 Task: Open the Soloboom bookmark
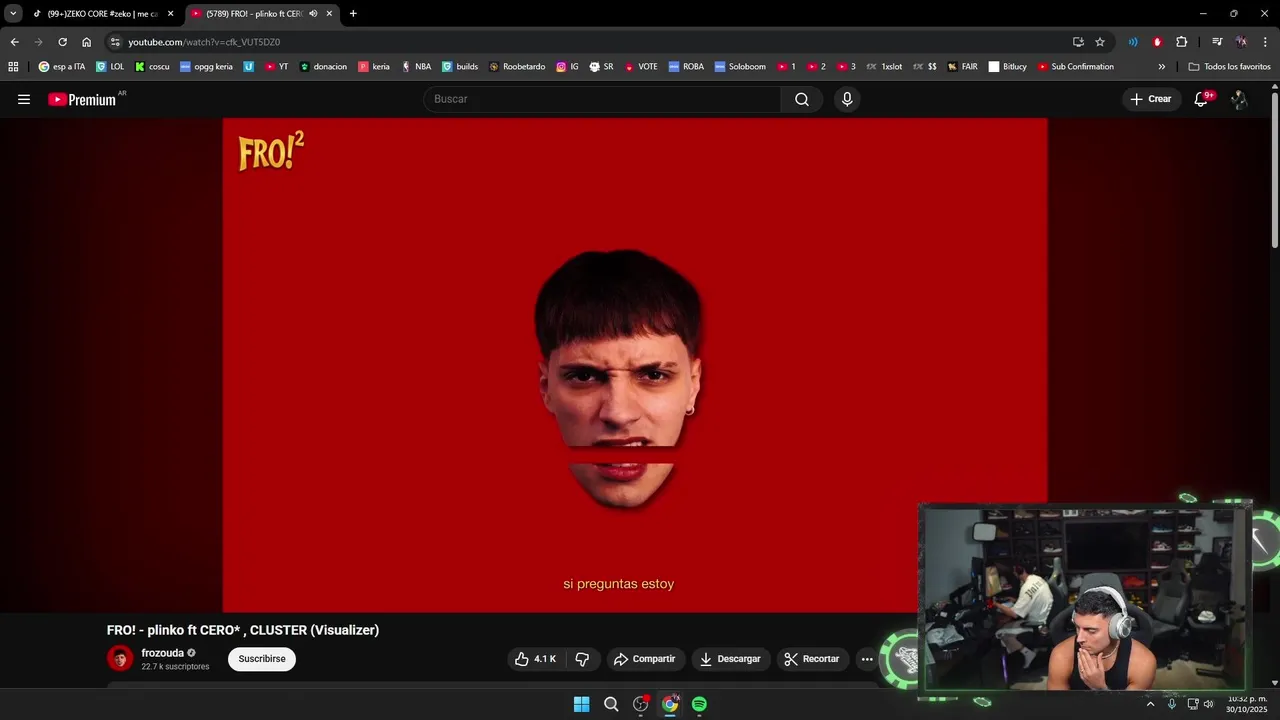[x=740, y=67]
